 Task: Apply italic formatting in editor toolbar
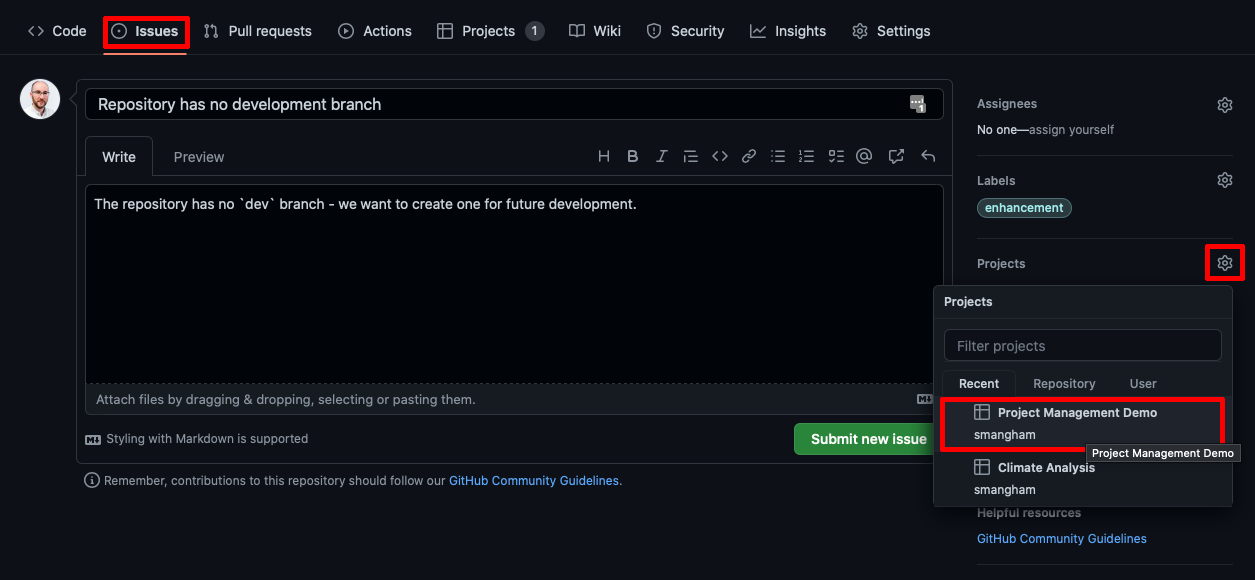point(661,156)
